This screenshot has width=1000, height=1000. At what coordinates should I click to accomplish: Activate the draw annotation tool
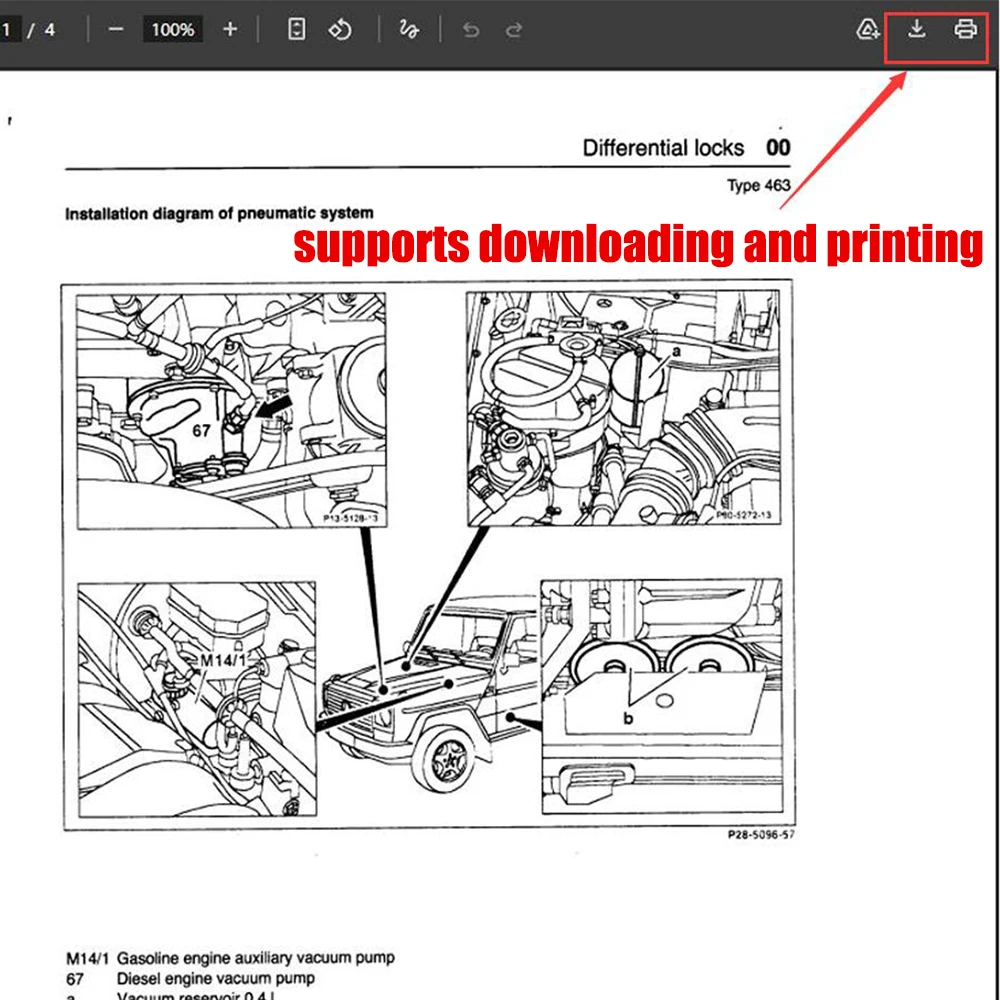click(x=408, y=30)
